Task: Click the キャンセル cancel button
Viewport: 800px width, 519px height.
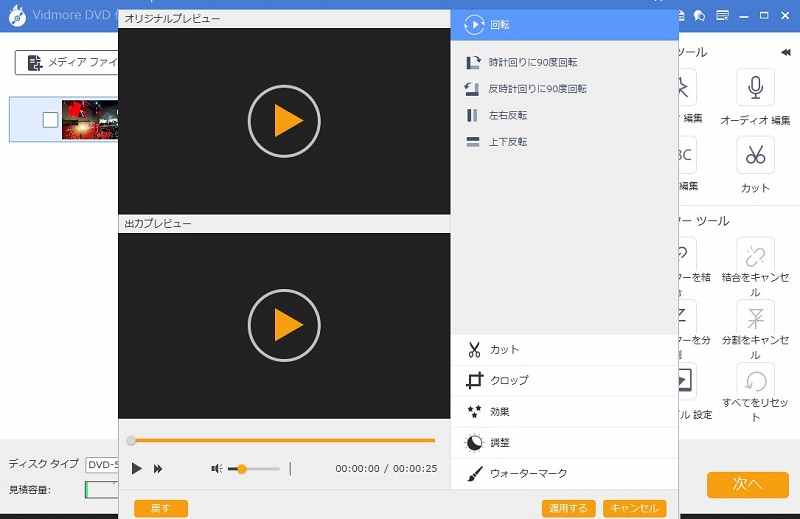Action: pos(635,508)
